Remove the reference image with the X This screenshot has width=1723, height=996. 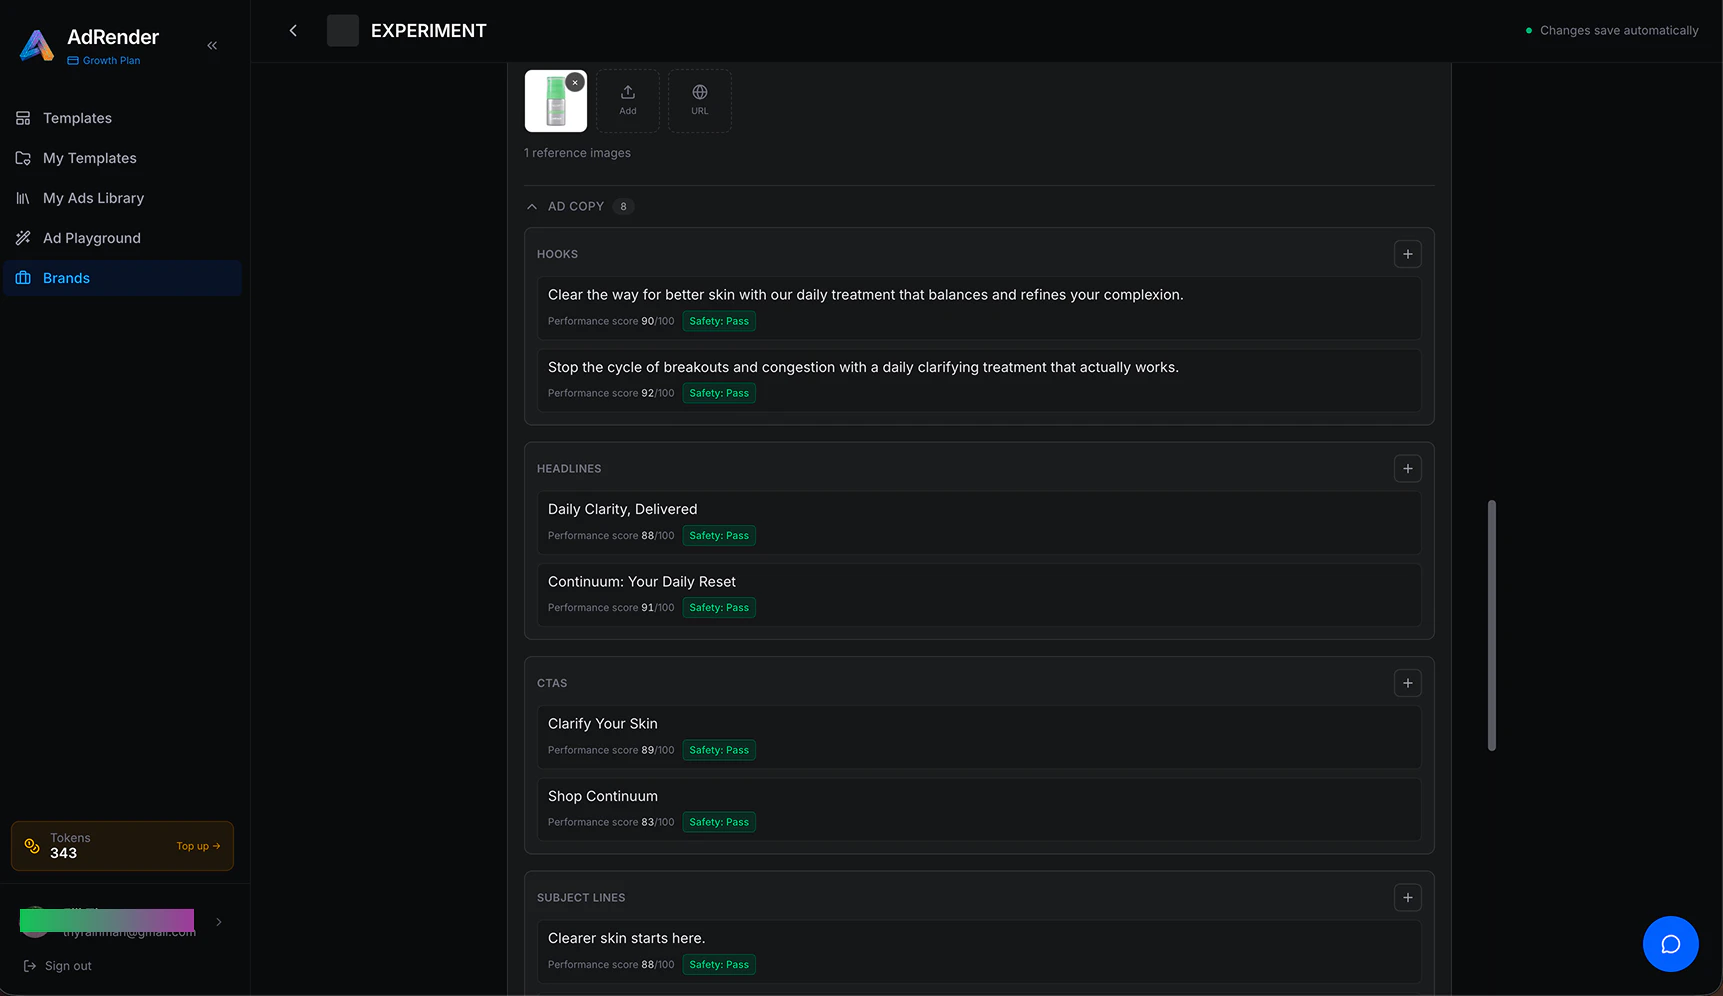(575, 83)
